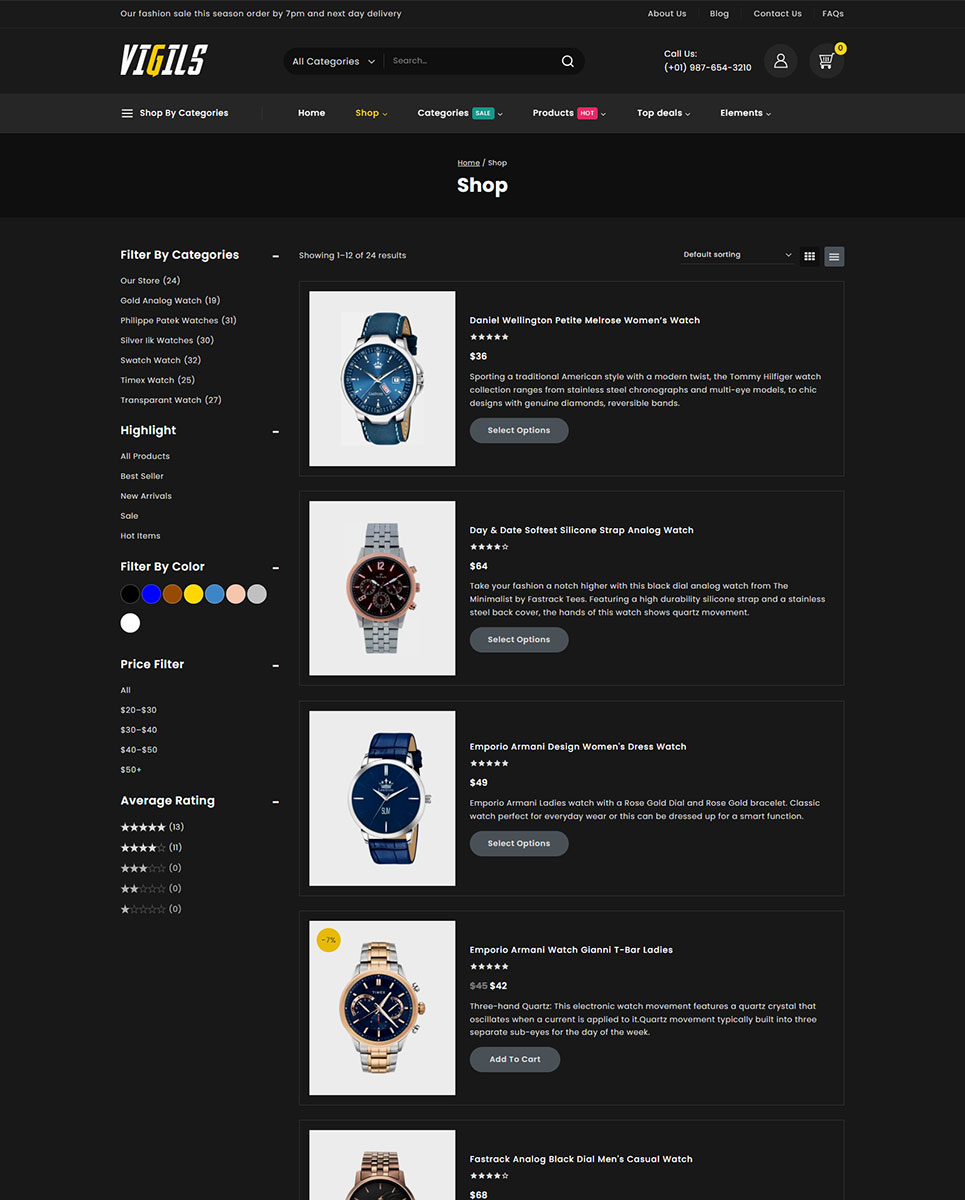Click inside the search input field
This screenshot has height=1200, width=965.
(470, 61)
